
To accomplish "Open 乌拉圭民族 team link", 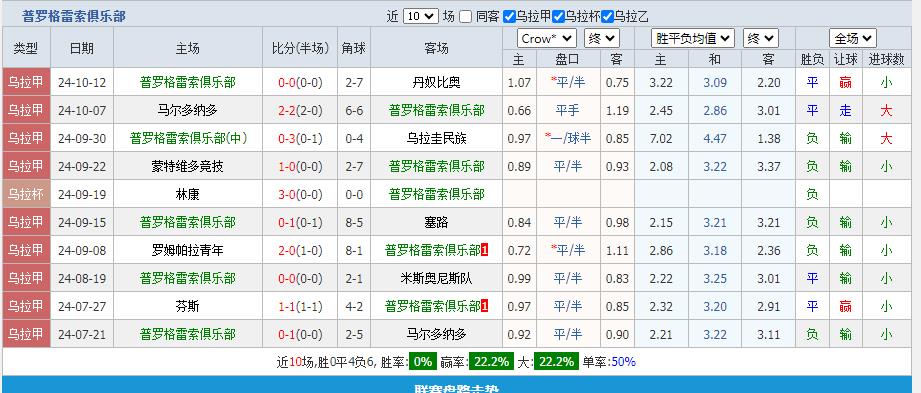I will click(436, 138).
